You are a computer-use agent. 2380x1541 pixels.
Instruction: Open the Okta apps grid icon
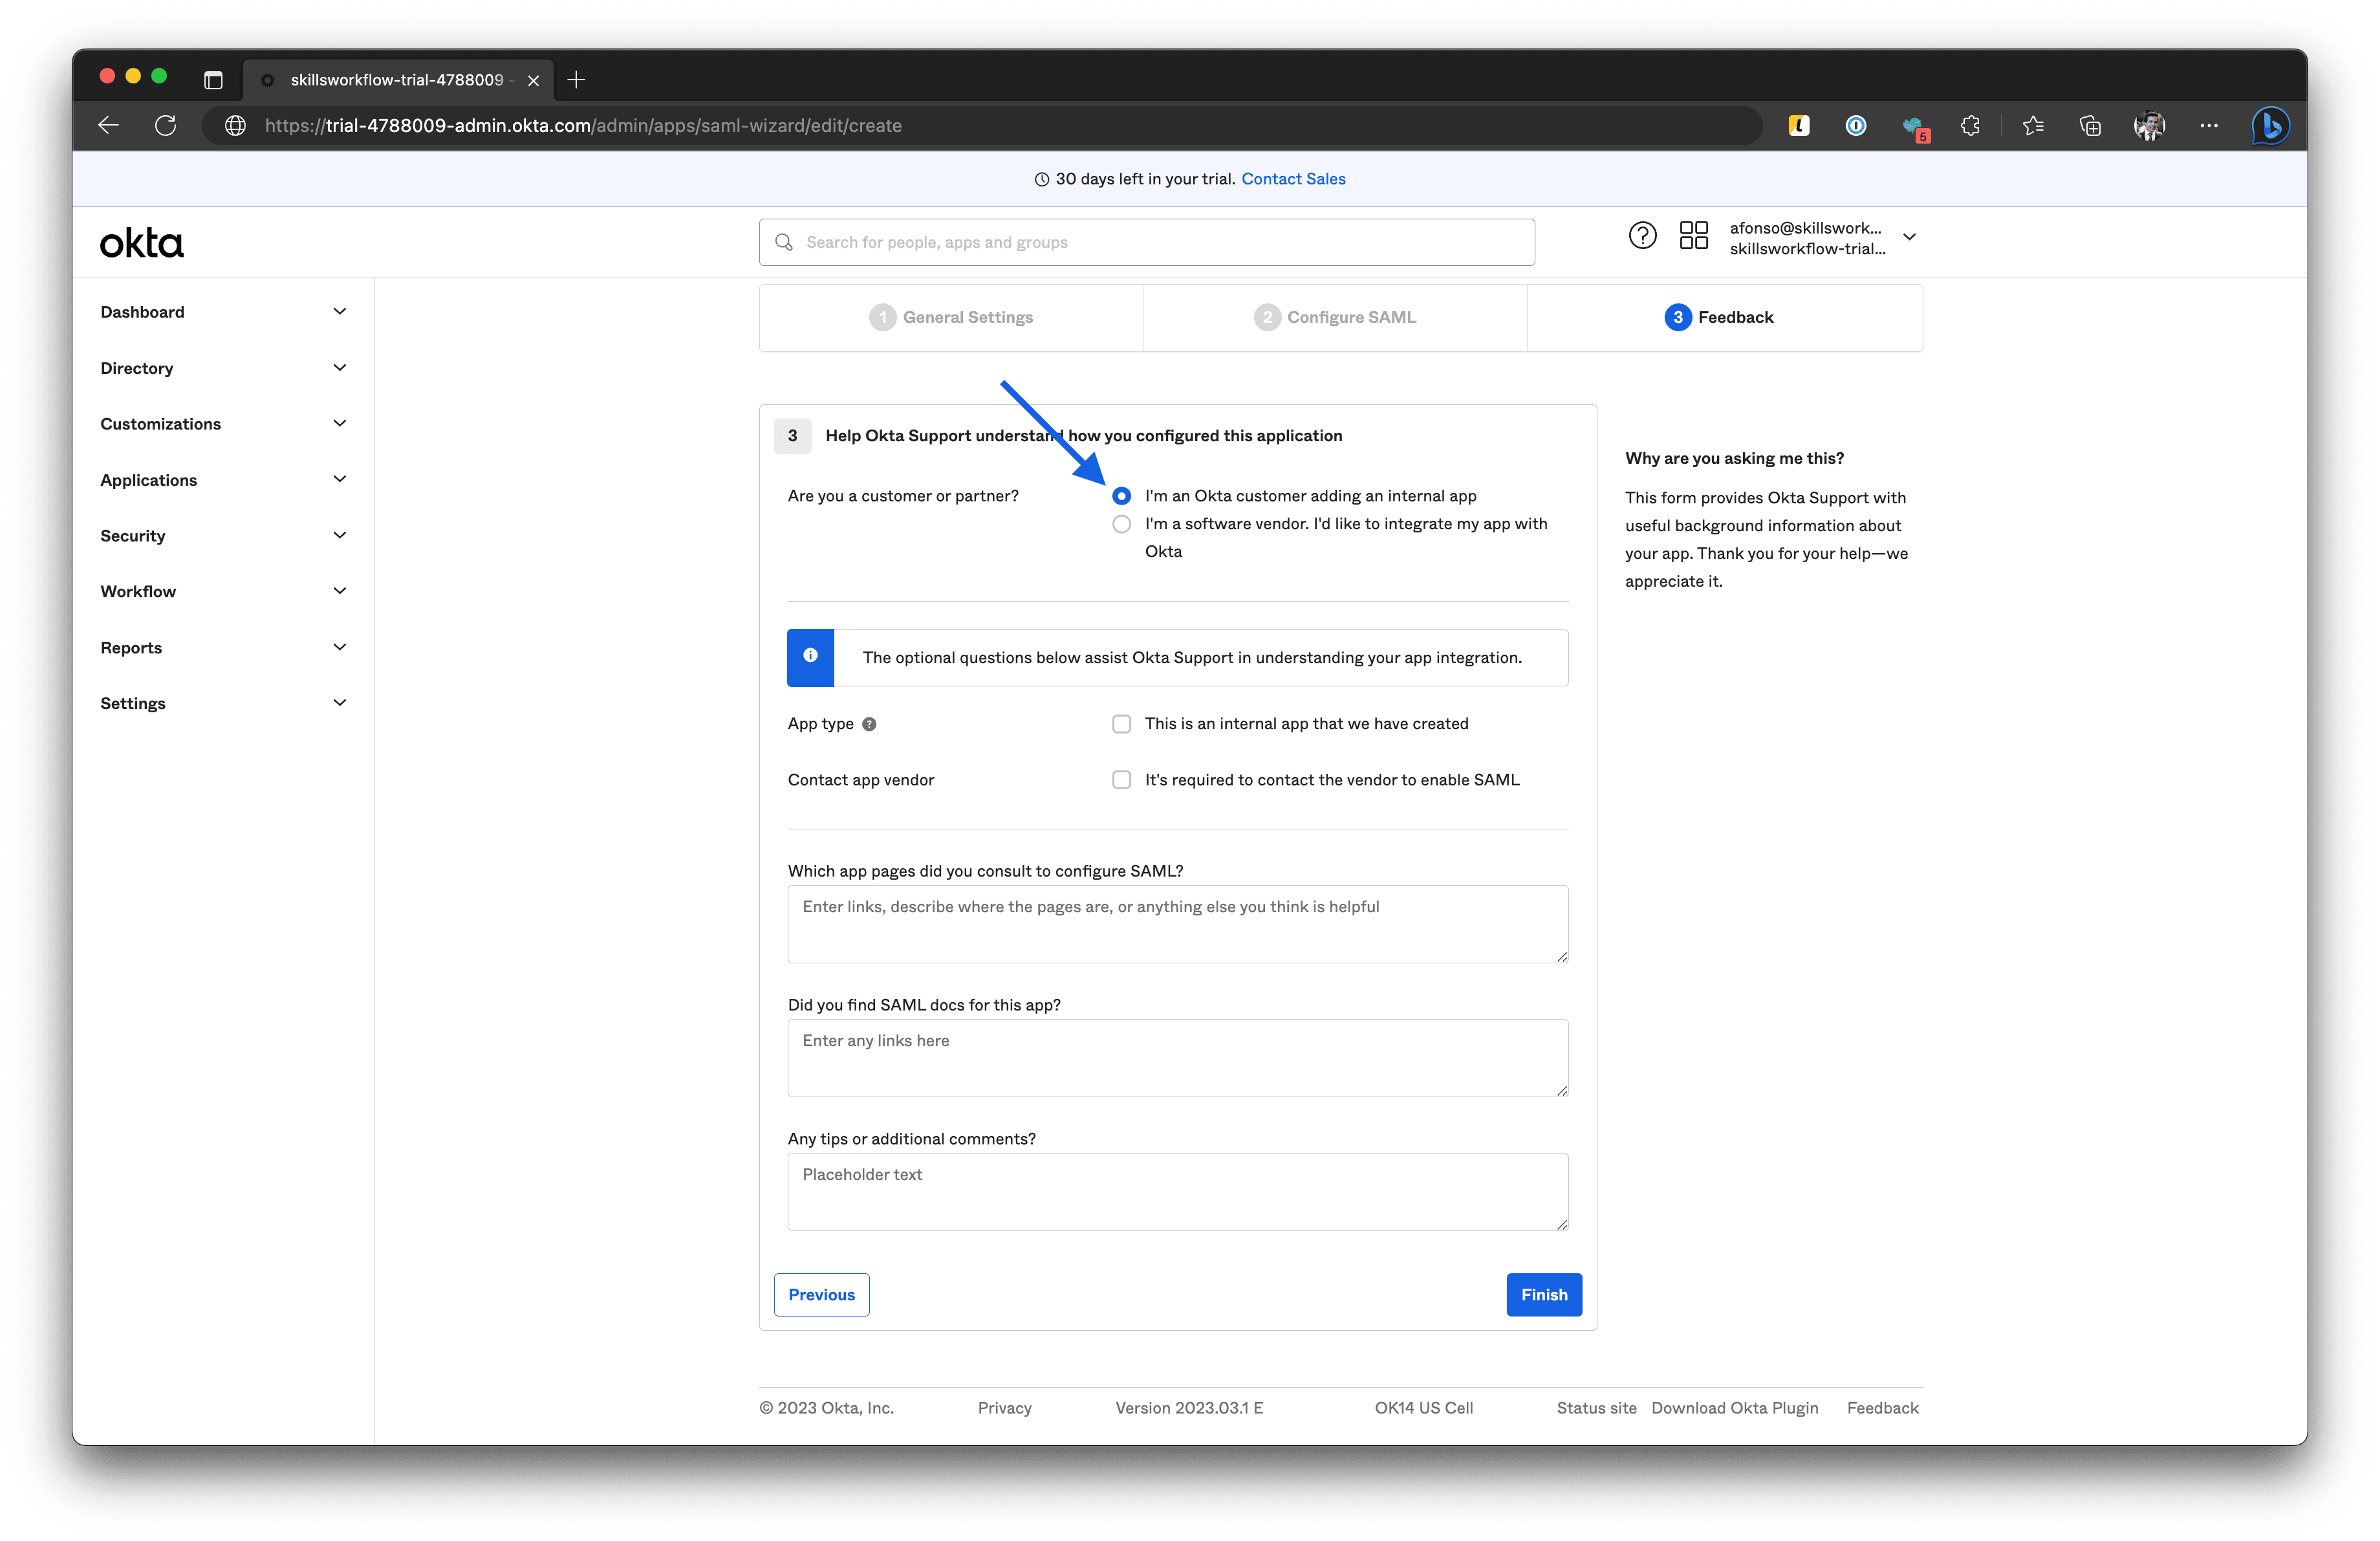[1694, 236]
